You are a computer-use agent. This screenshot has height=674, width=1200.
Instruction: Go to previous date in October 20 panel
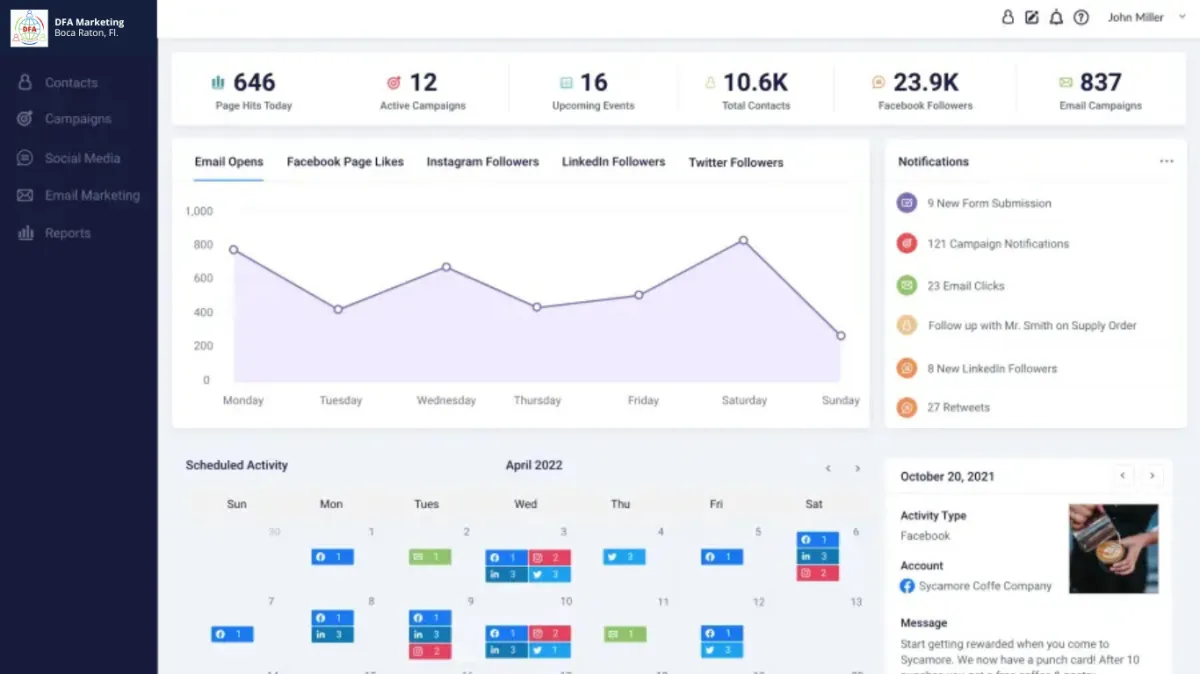1123,476
